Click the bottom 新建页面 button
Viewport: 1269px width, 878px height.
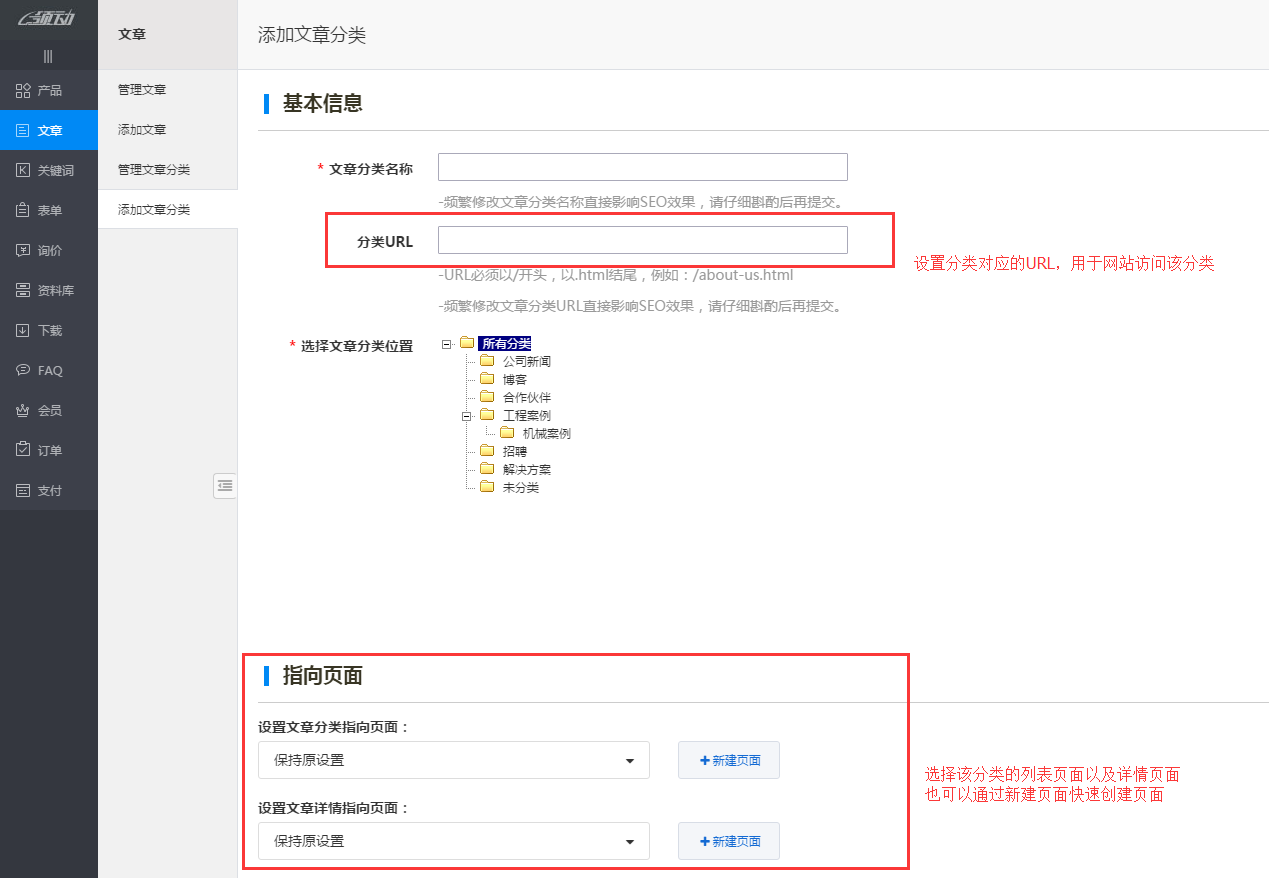728,841
